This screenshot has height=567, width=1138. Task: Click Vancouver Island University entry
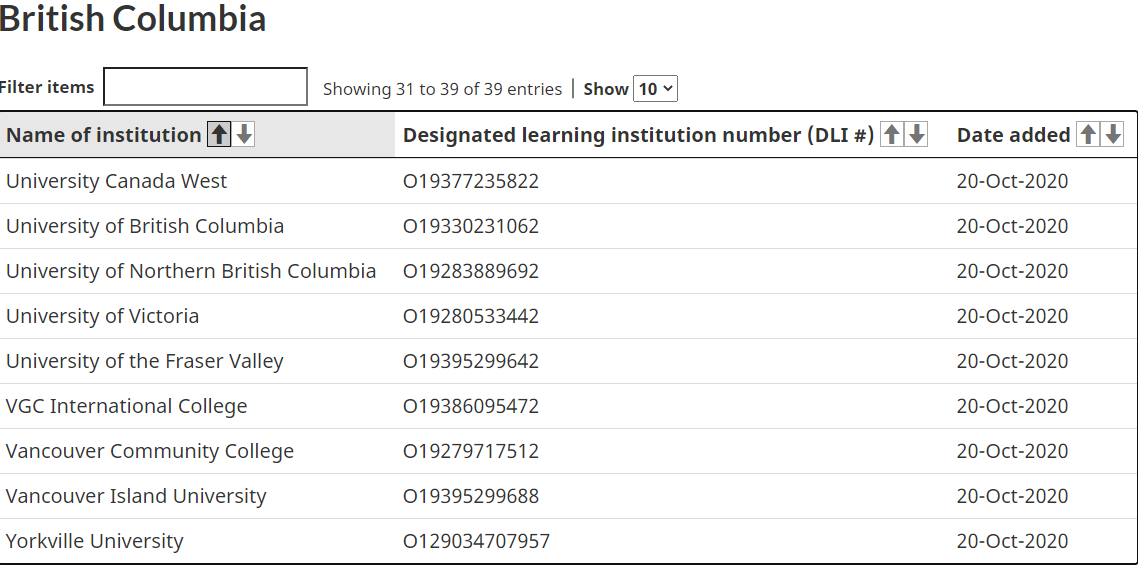click(x=136, y=496)
